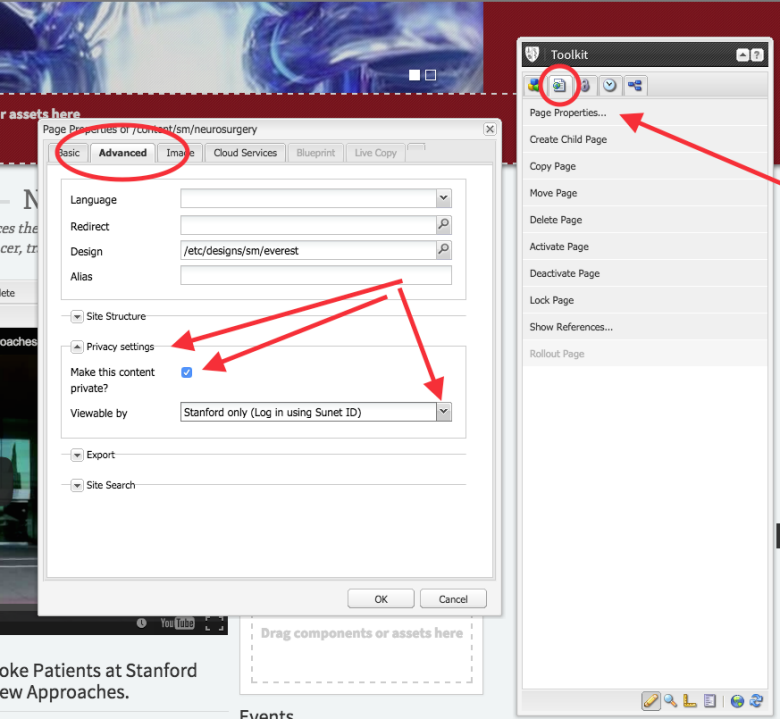Open the Components tab in the Toolkit
780x719 pixels.
(x=534, y=86)
